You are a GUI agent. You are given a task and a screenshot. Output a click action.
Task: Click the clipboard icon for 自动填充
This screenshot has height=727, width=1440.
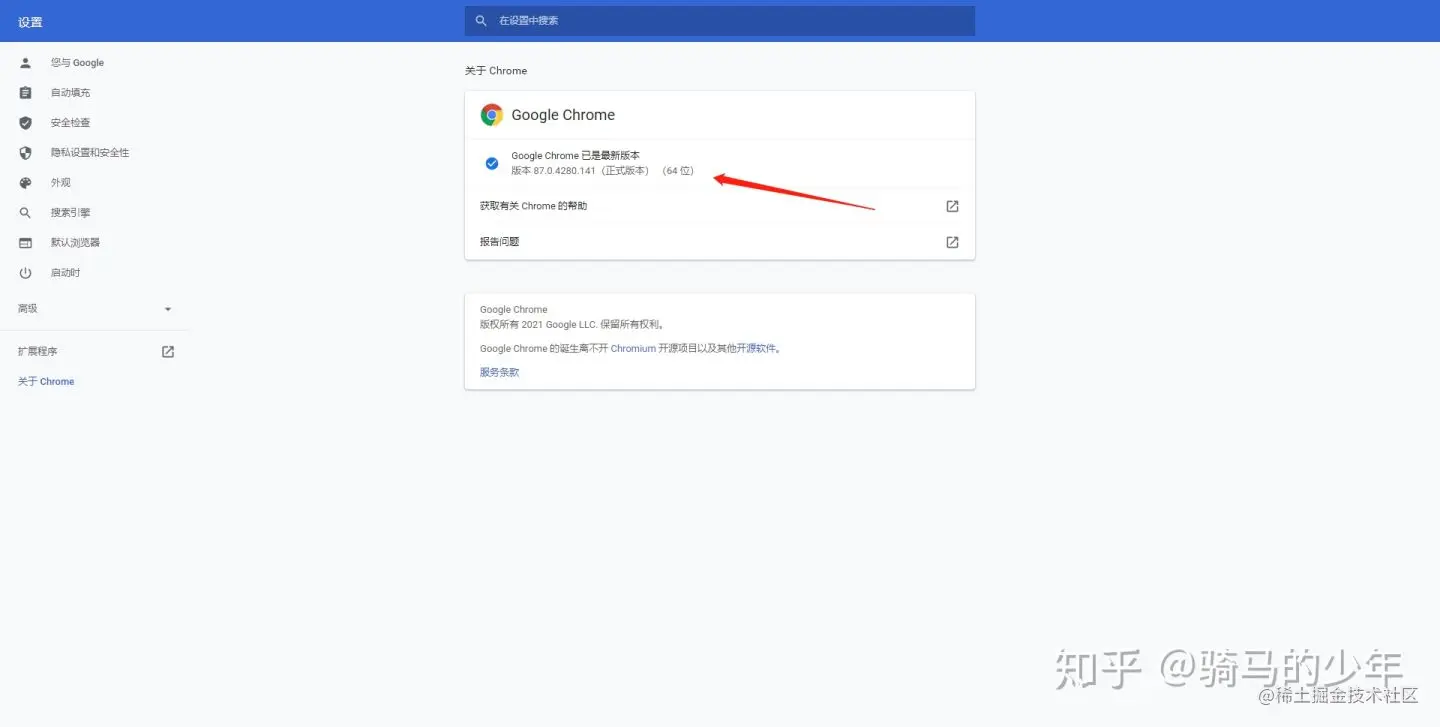point(26,93)
